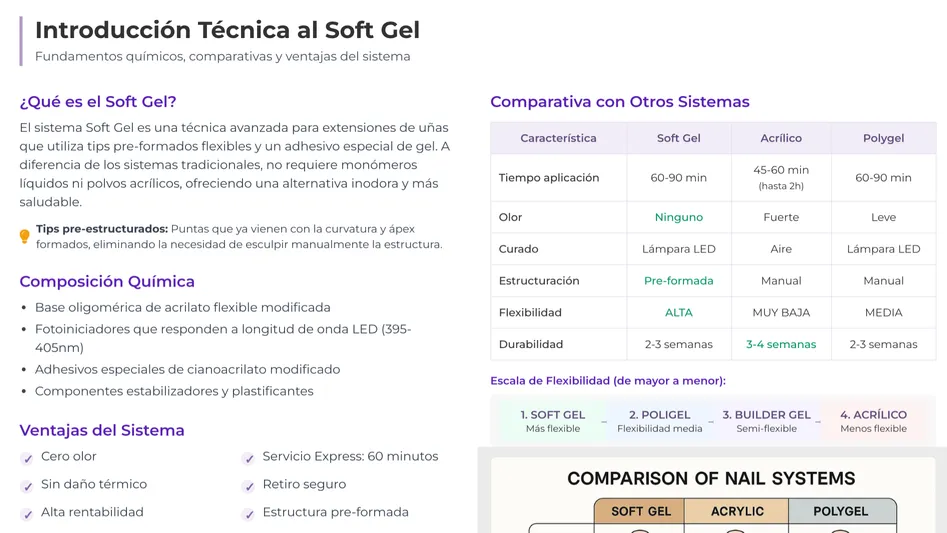
Task: Select the Acrílico column header
Action: coord(781,138)
